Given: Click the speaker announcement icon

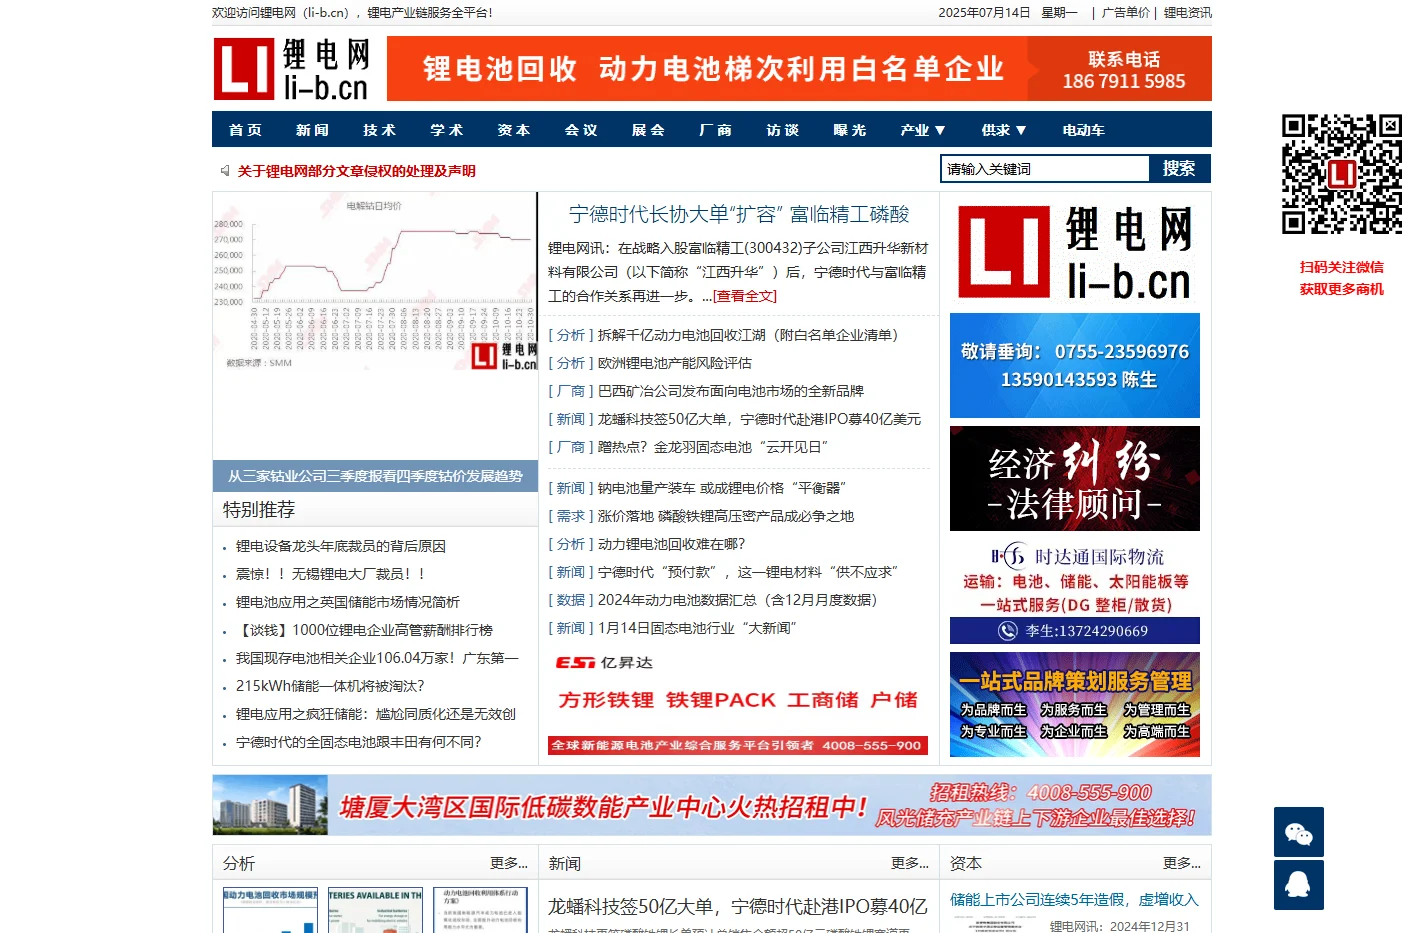Looking at the screenshot, I should 225,171.
